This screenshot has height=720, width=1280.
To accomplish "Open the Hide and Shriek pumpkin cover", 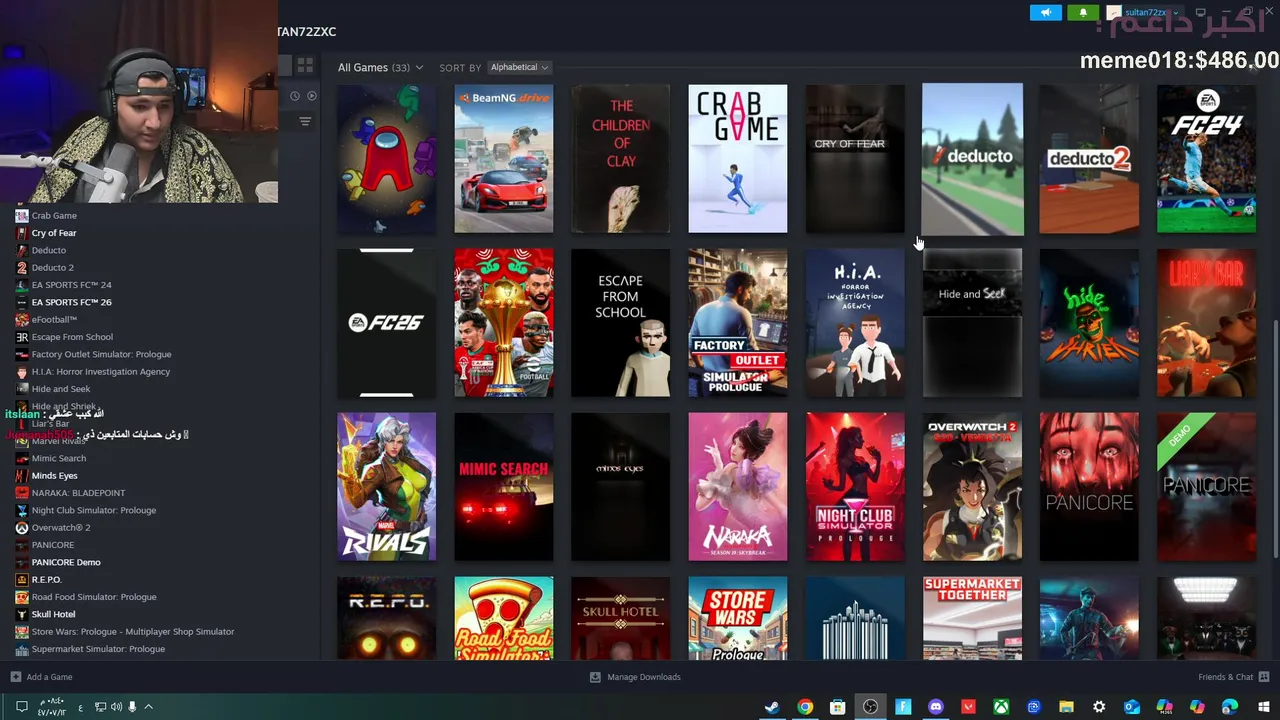I will [x=1089, y=322].
